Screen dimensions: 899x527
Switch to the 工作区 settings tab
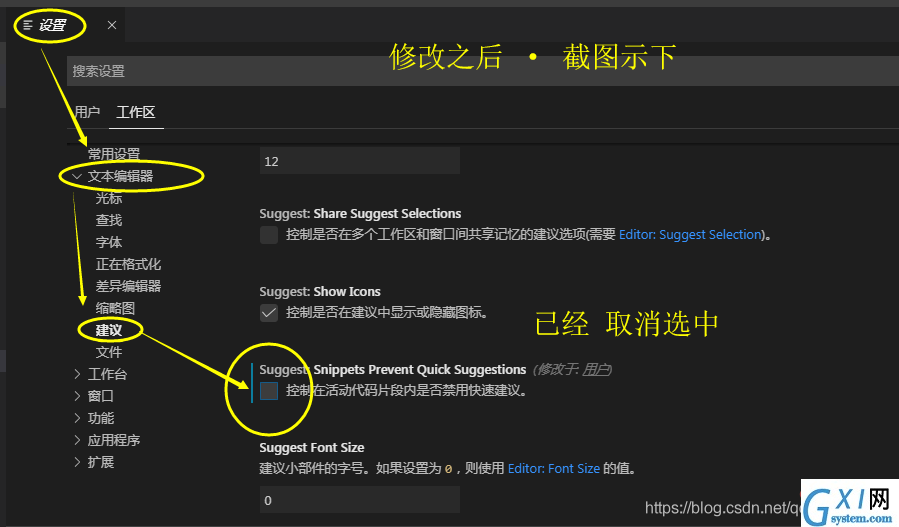tap(136, 112)
